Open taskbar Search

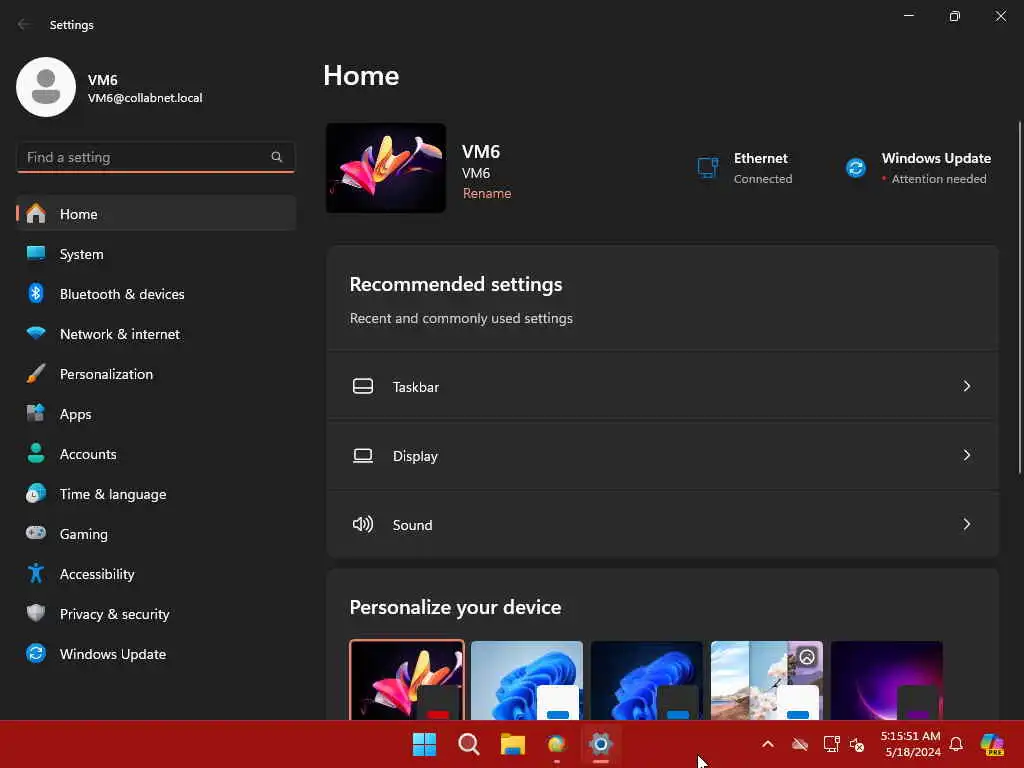[468, 744]
